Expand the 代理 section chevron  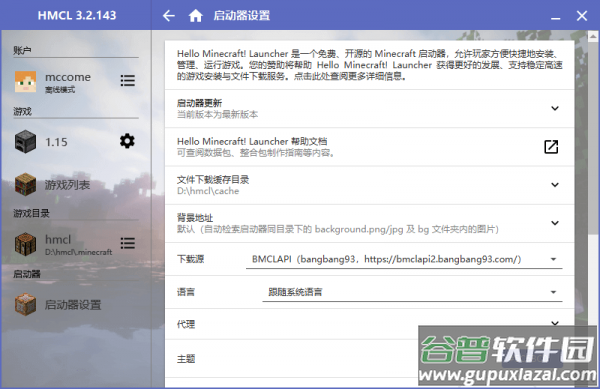[555, 323]
